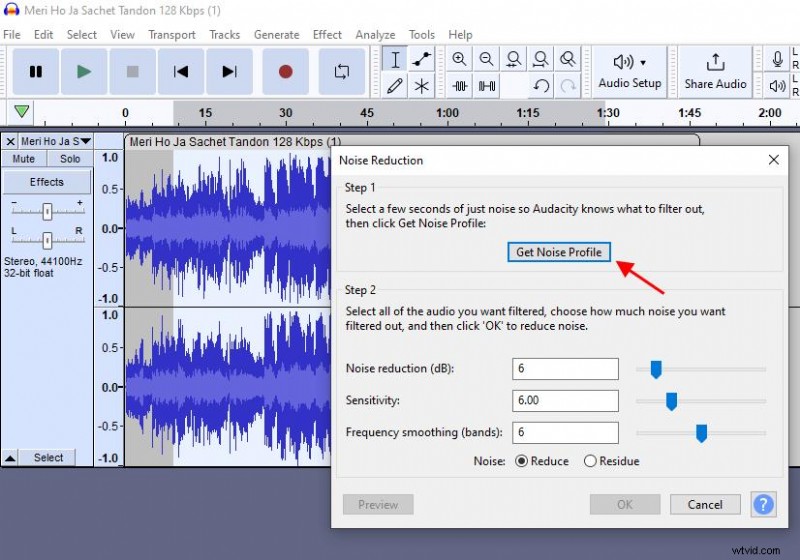Click the Undo arrow icon
This screenshot has height=560, width=800.
(541, 86)
